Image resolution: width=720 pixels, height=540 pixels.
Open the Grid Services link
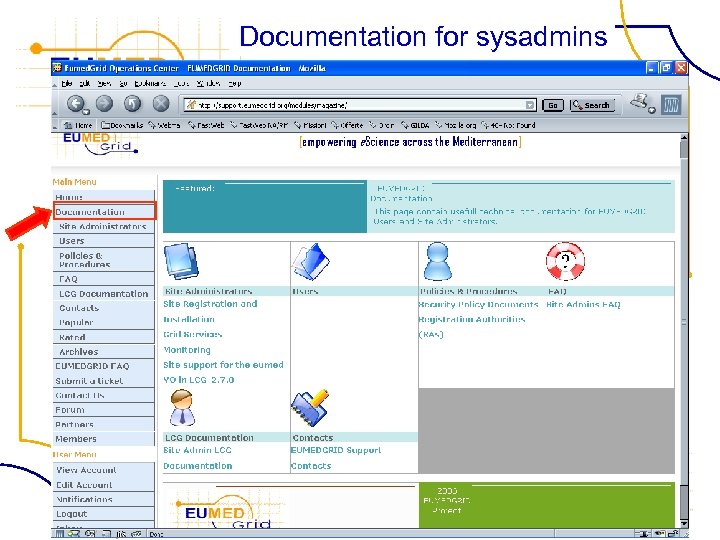point(193,334)
